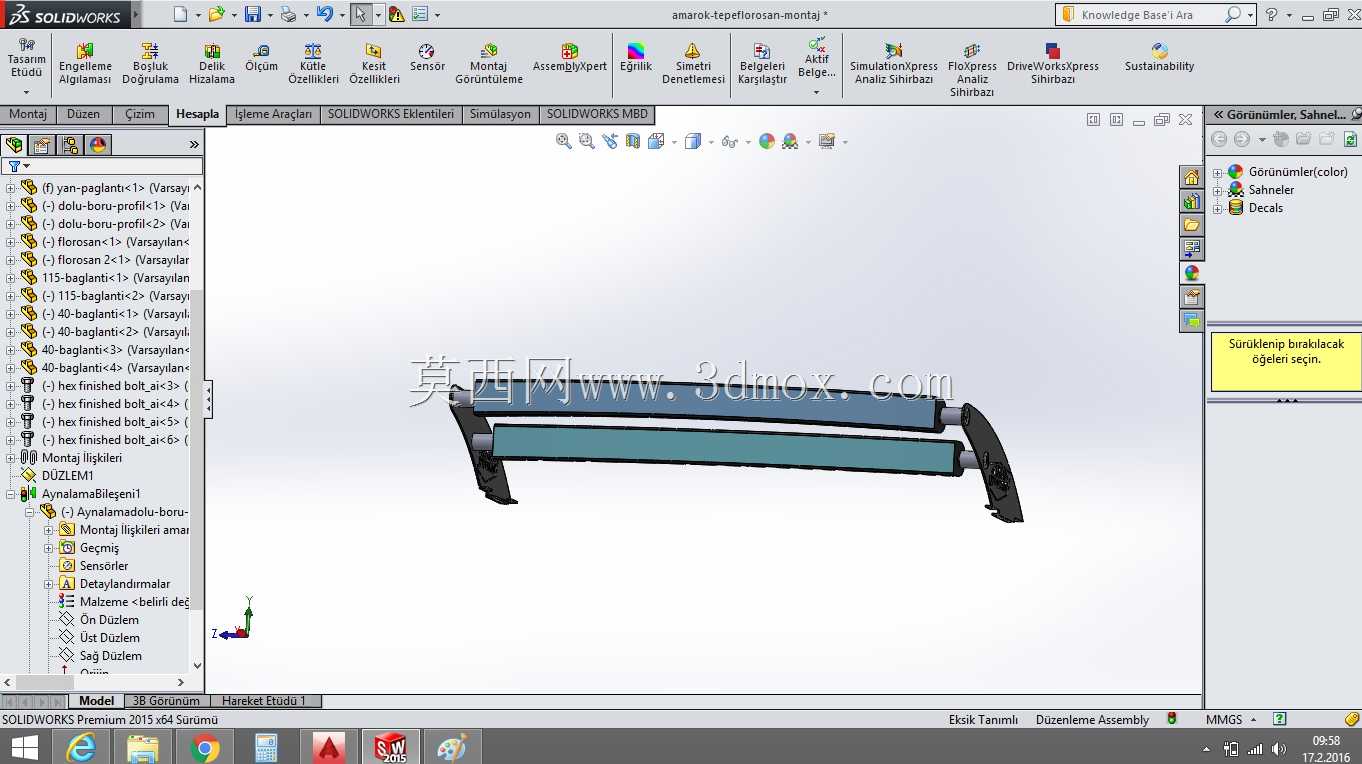Open the View Palette task pane tab
Viewport: 1362px width, 764px height.
(1191, 249)
